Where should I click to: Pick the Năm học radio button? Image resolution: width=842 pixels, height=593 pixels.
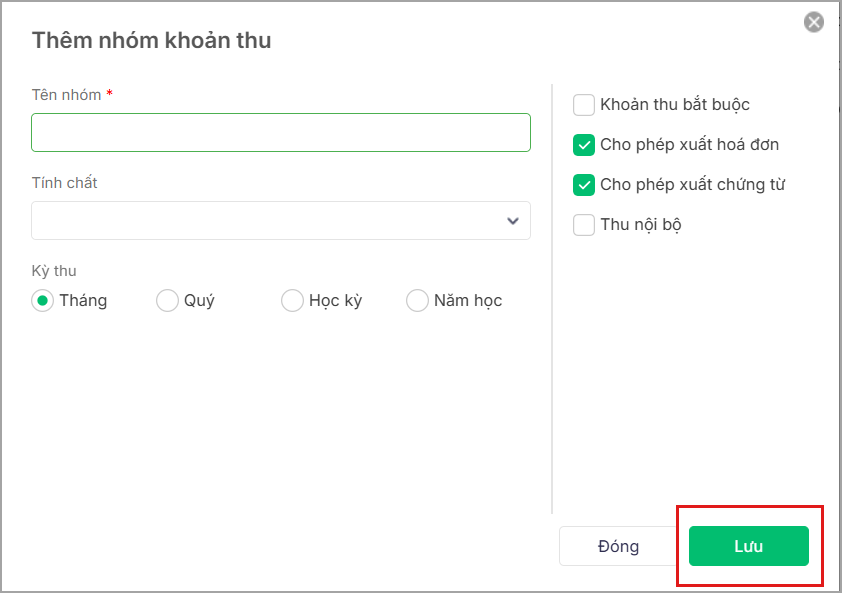[x=417, y=300]
